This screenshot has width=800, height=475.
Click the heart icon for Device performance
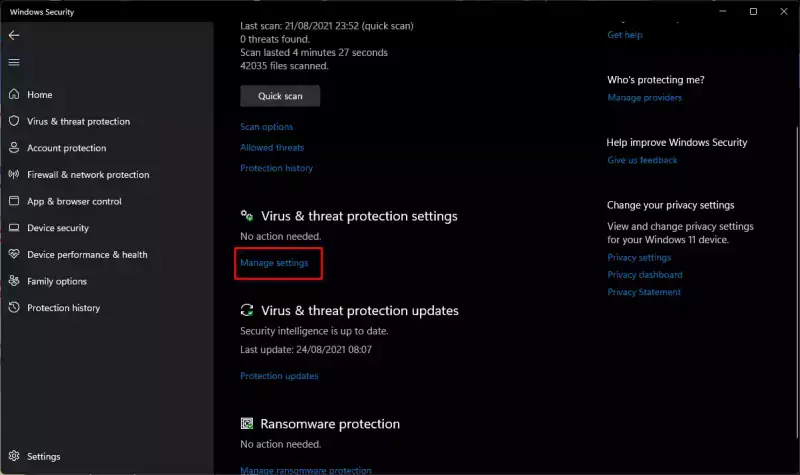(x=14, y=254)
